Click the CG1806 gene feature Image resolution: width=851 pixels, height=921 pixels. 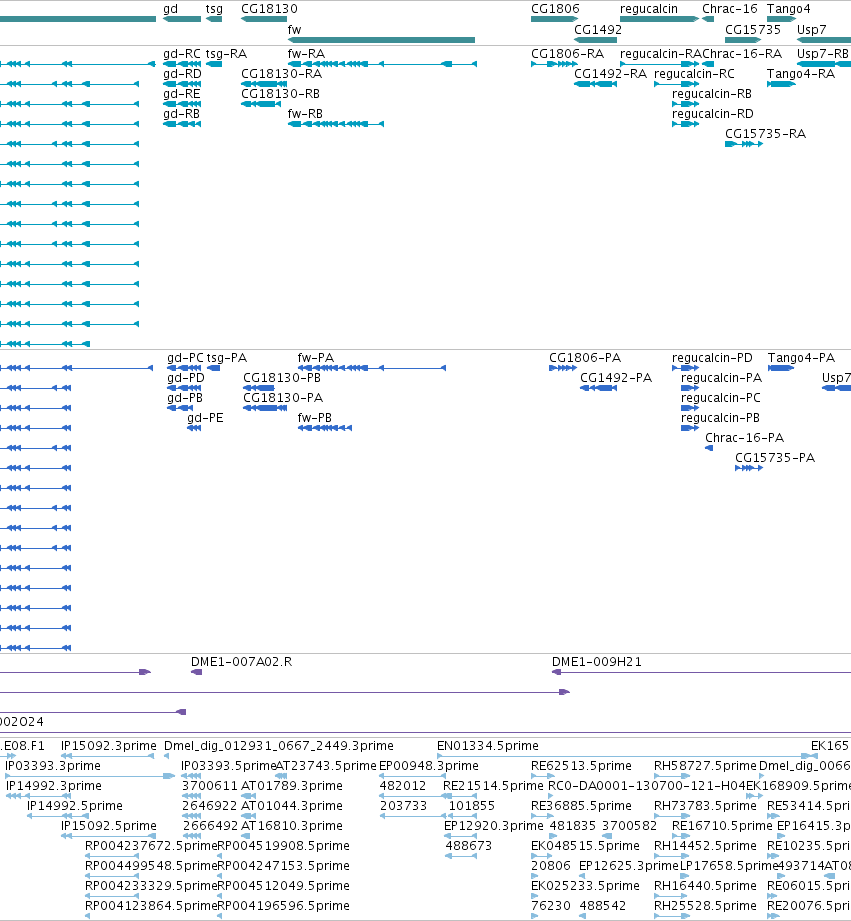[x=554, y=19]
